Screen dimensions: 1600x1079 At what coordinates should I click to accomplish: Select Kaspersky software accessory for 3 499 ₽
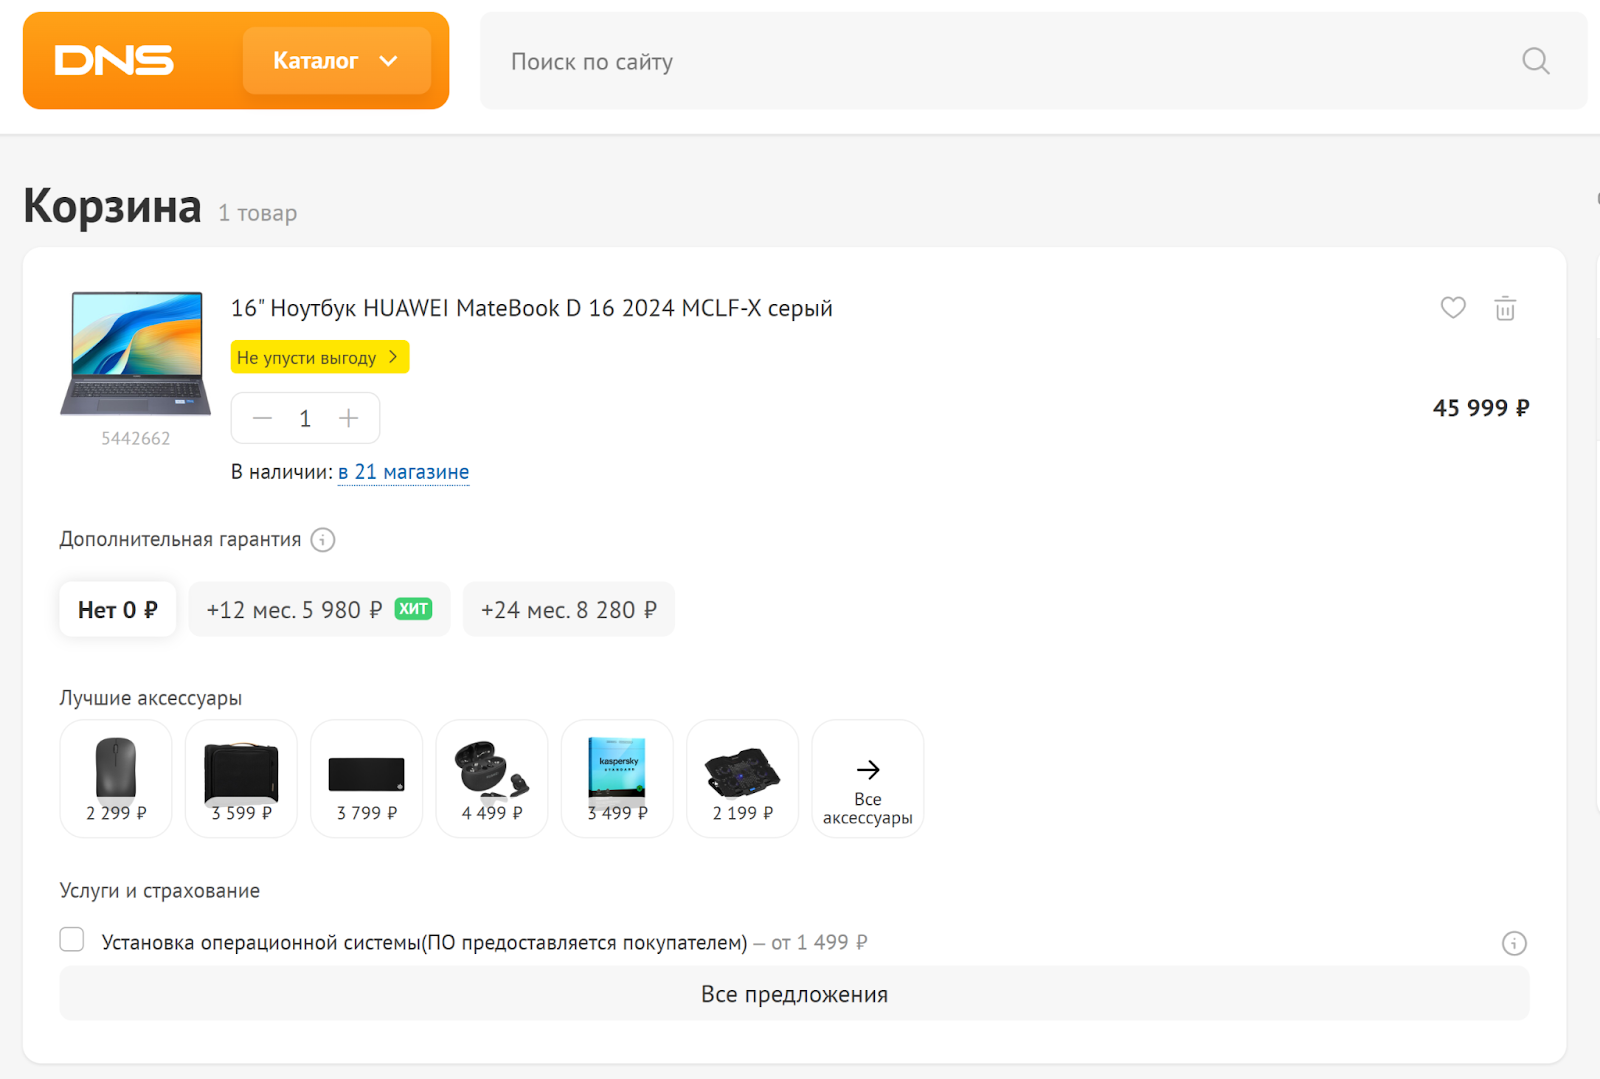click(x=617, y=778)
